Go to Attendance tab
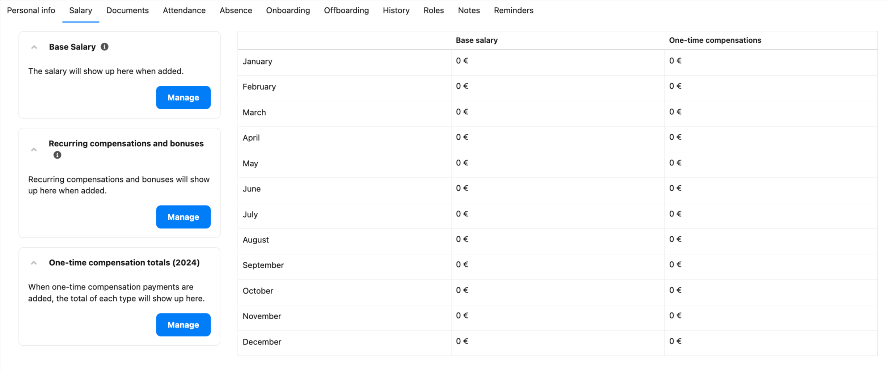Viewport: 890px width, 372px height. [x=184, y=10]
